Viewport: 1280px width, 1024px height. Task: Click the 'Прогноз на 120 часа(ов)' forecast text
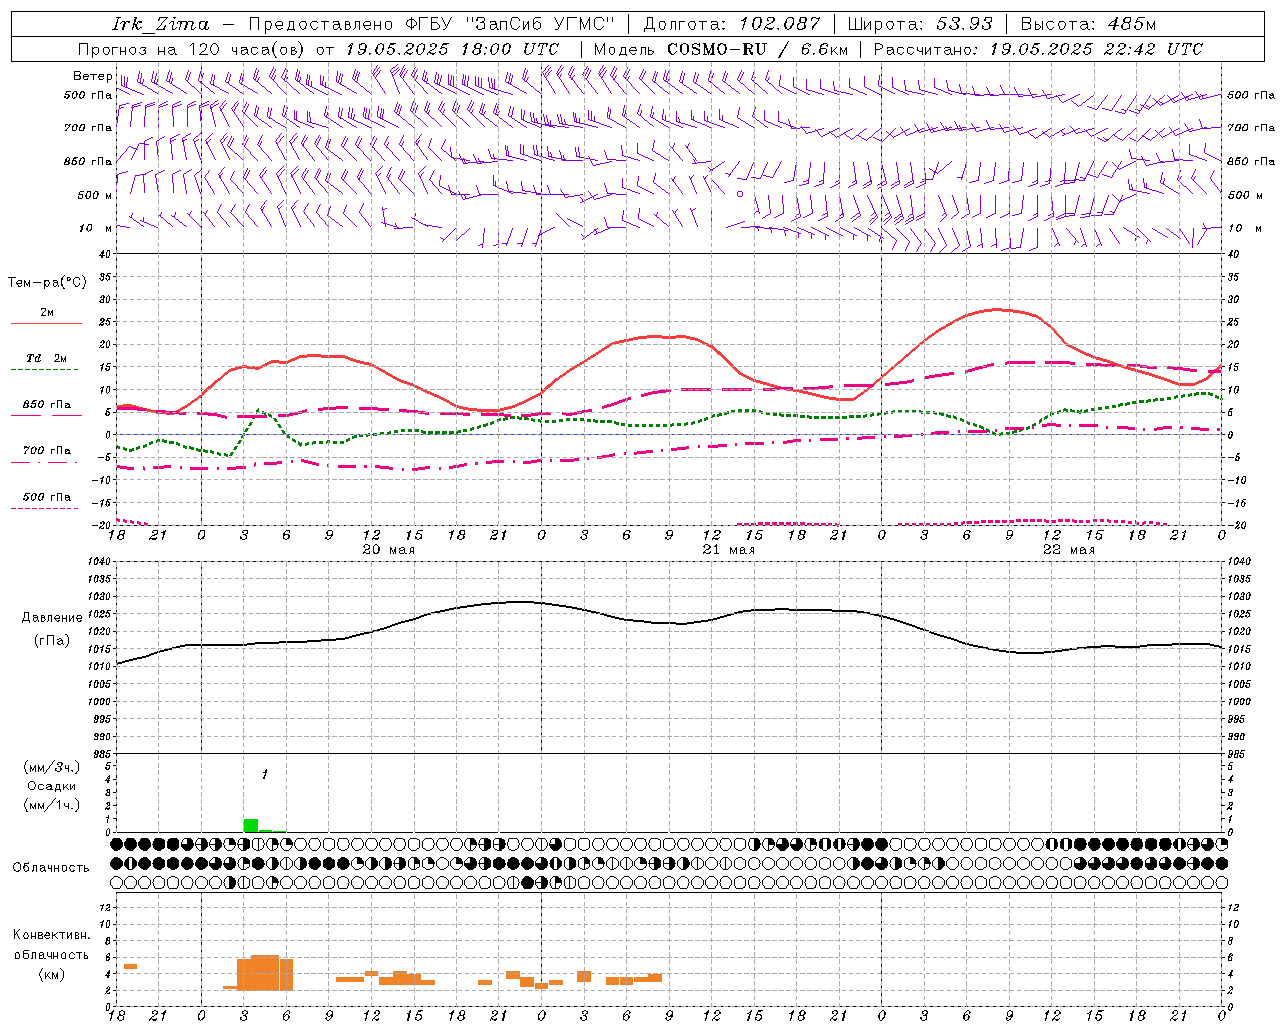193,49
